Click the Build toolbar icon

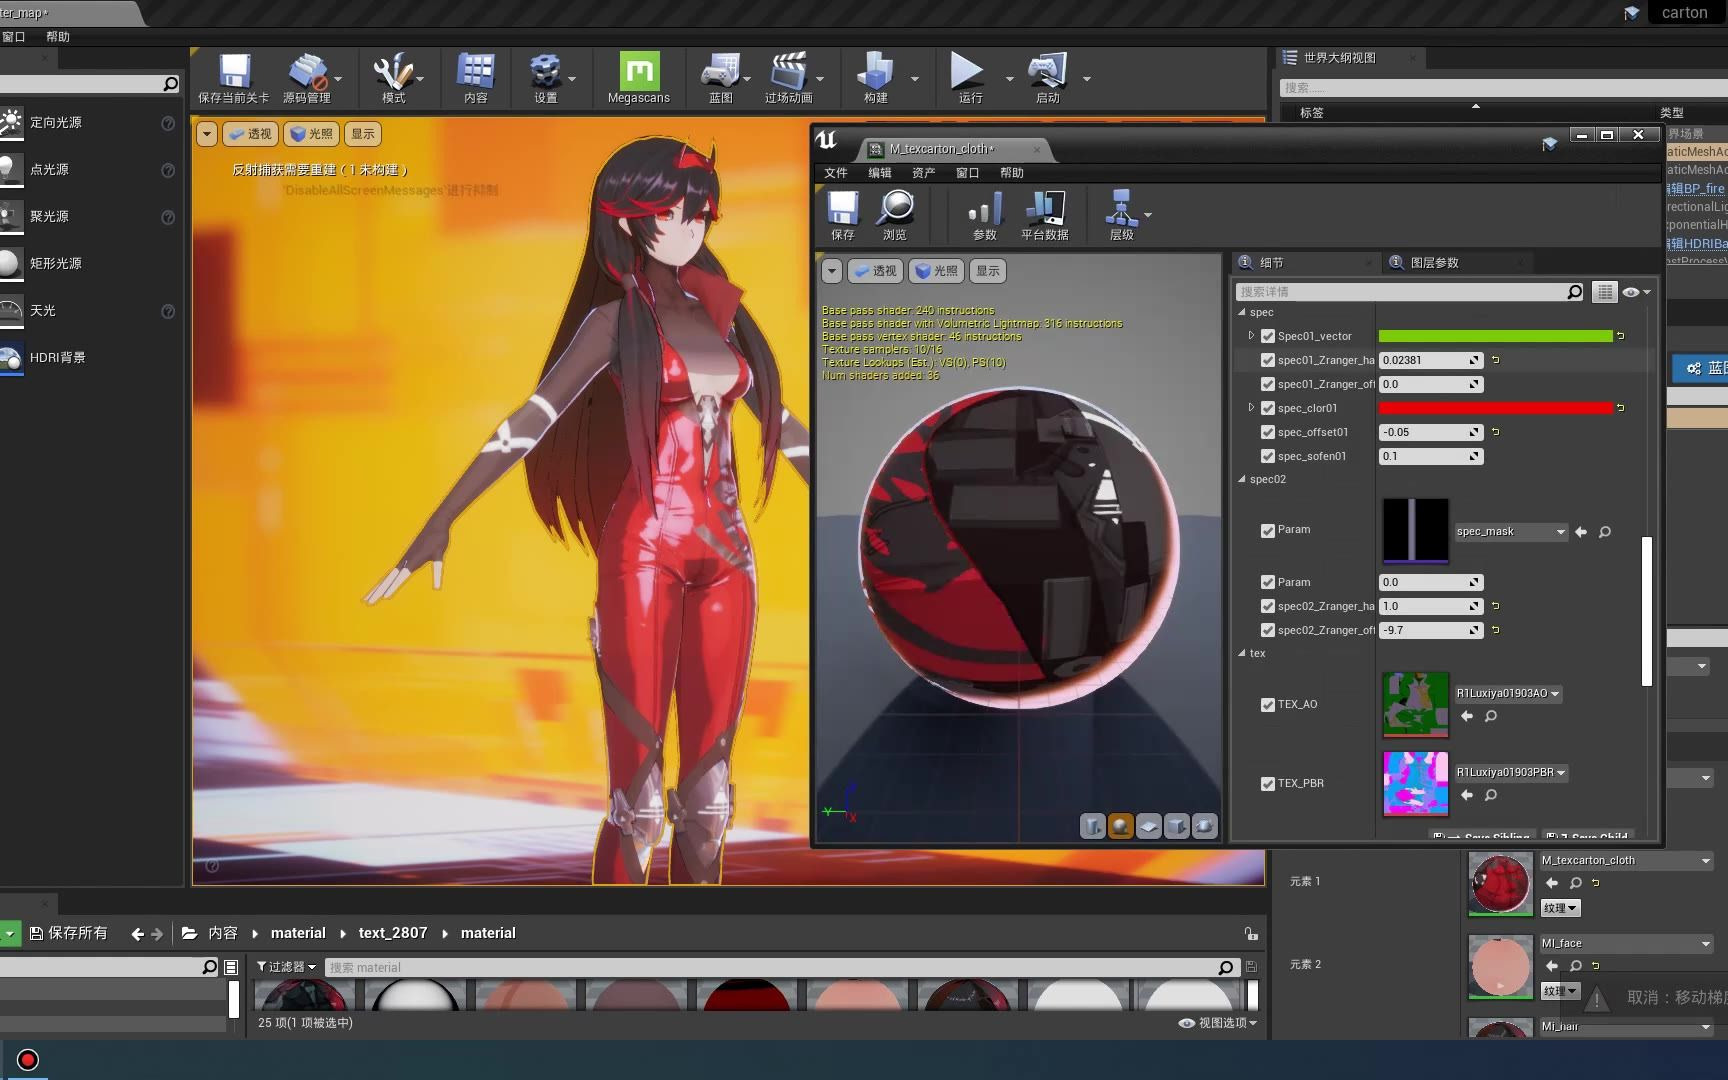click(875, 78)
